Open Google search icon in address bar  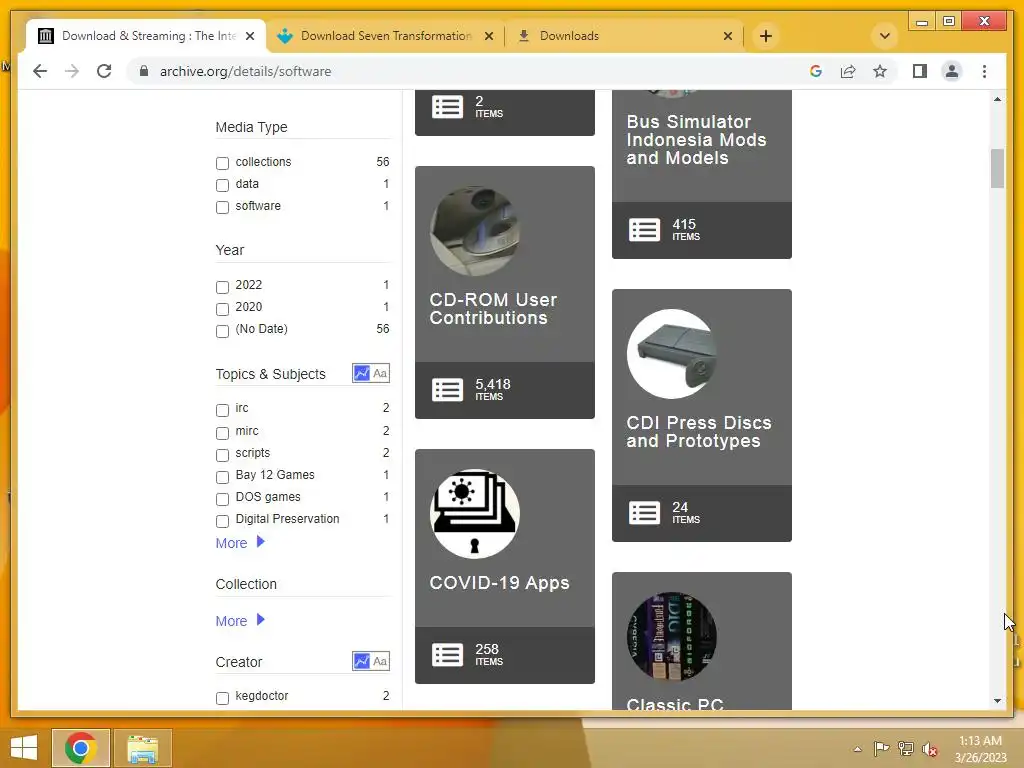point(816,71)
